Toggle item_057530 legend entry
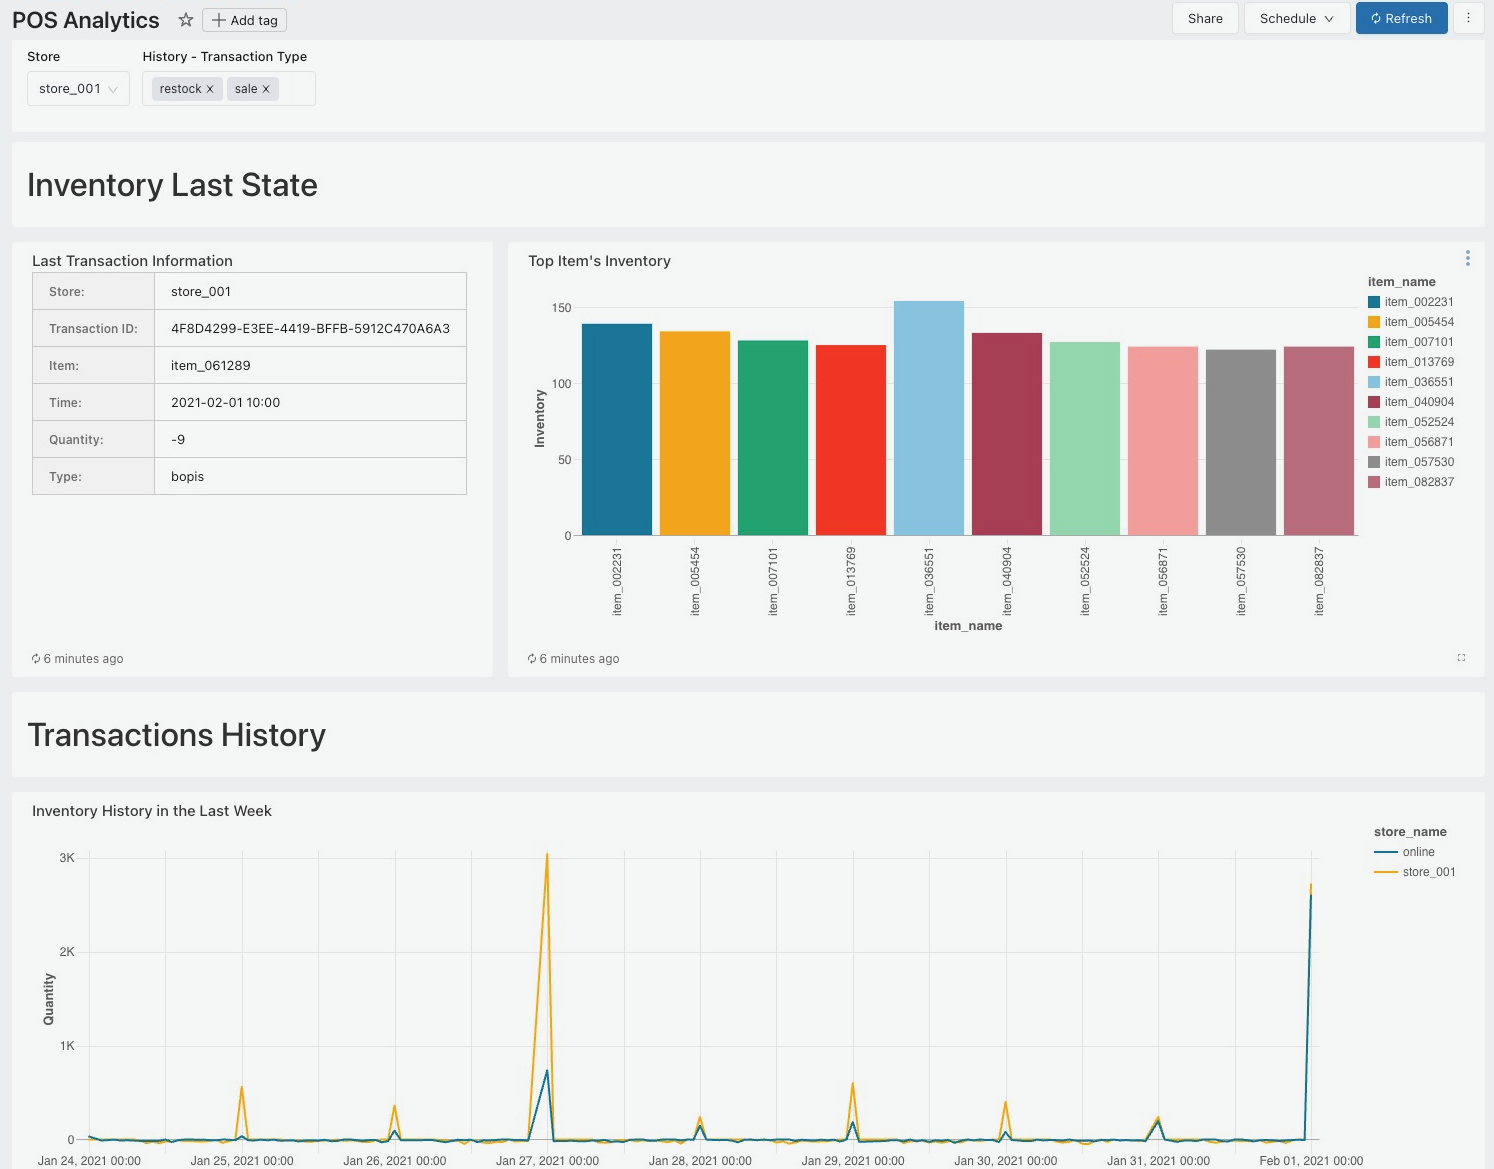Image resolution: width=1494 pixels, height=1169 pixels. [x=1411, y=462]
